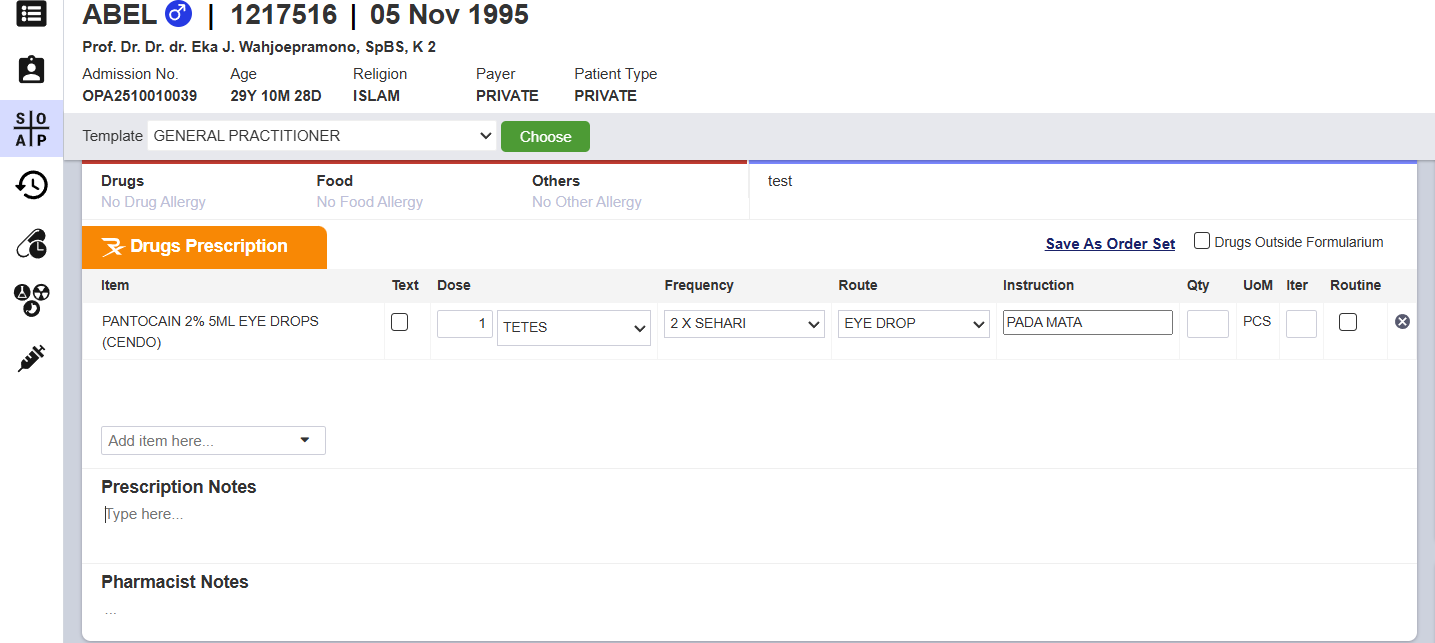The width and height of the screenshot is (1435, 643).
Task: Open the Template dropdown General Practitioner
Action: pos(322,136)
